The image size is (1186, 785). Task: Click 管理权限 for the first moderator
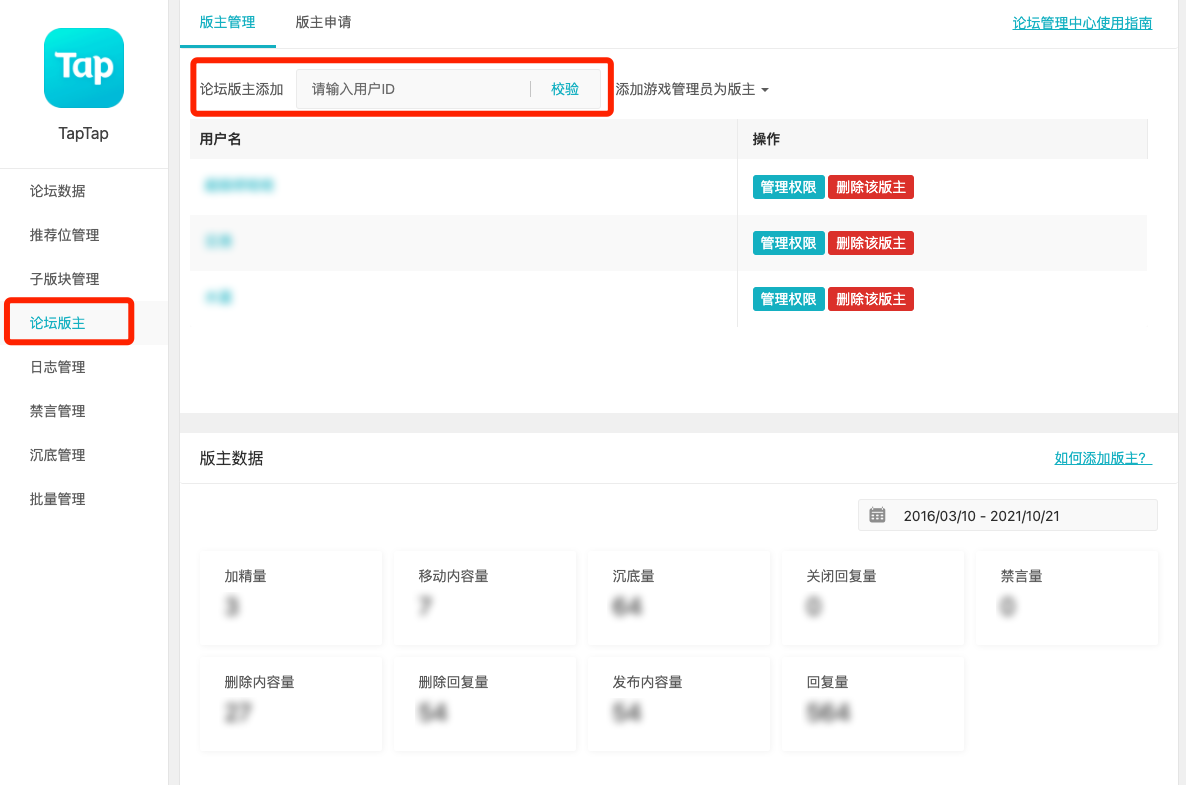point(788,187)
